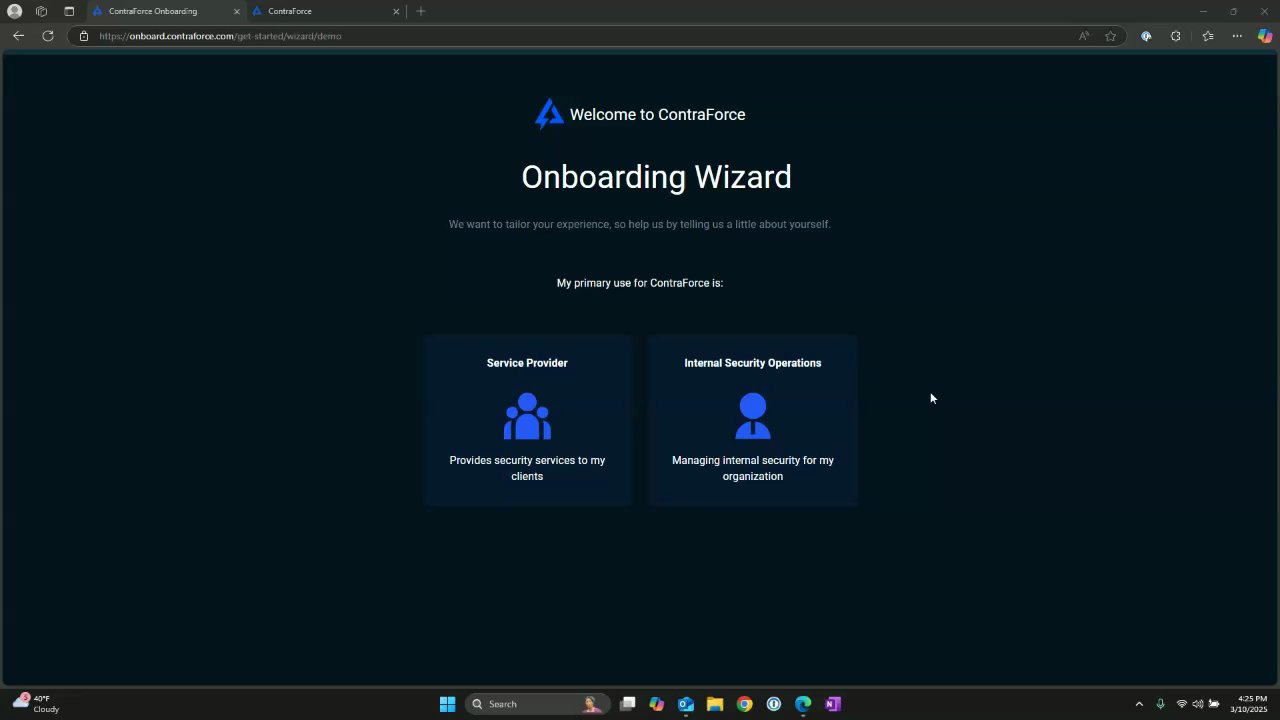The width and height of the screenshot is (1280, 720).
Task: Open OneNote from the taskbar
Action: pyautogui.click(x=832, y=704)
